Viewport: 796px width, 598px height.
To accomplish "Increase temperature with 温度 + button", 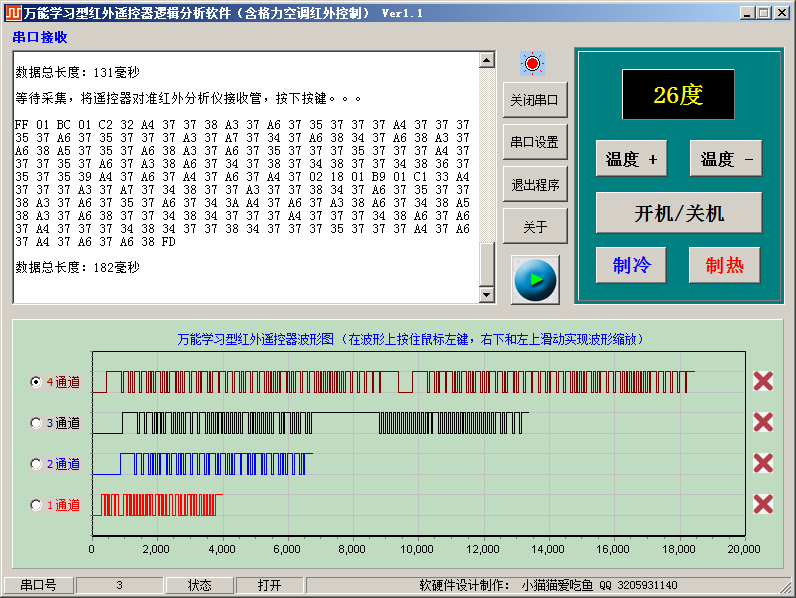I will tap(632, 159).
